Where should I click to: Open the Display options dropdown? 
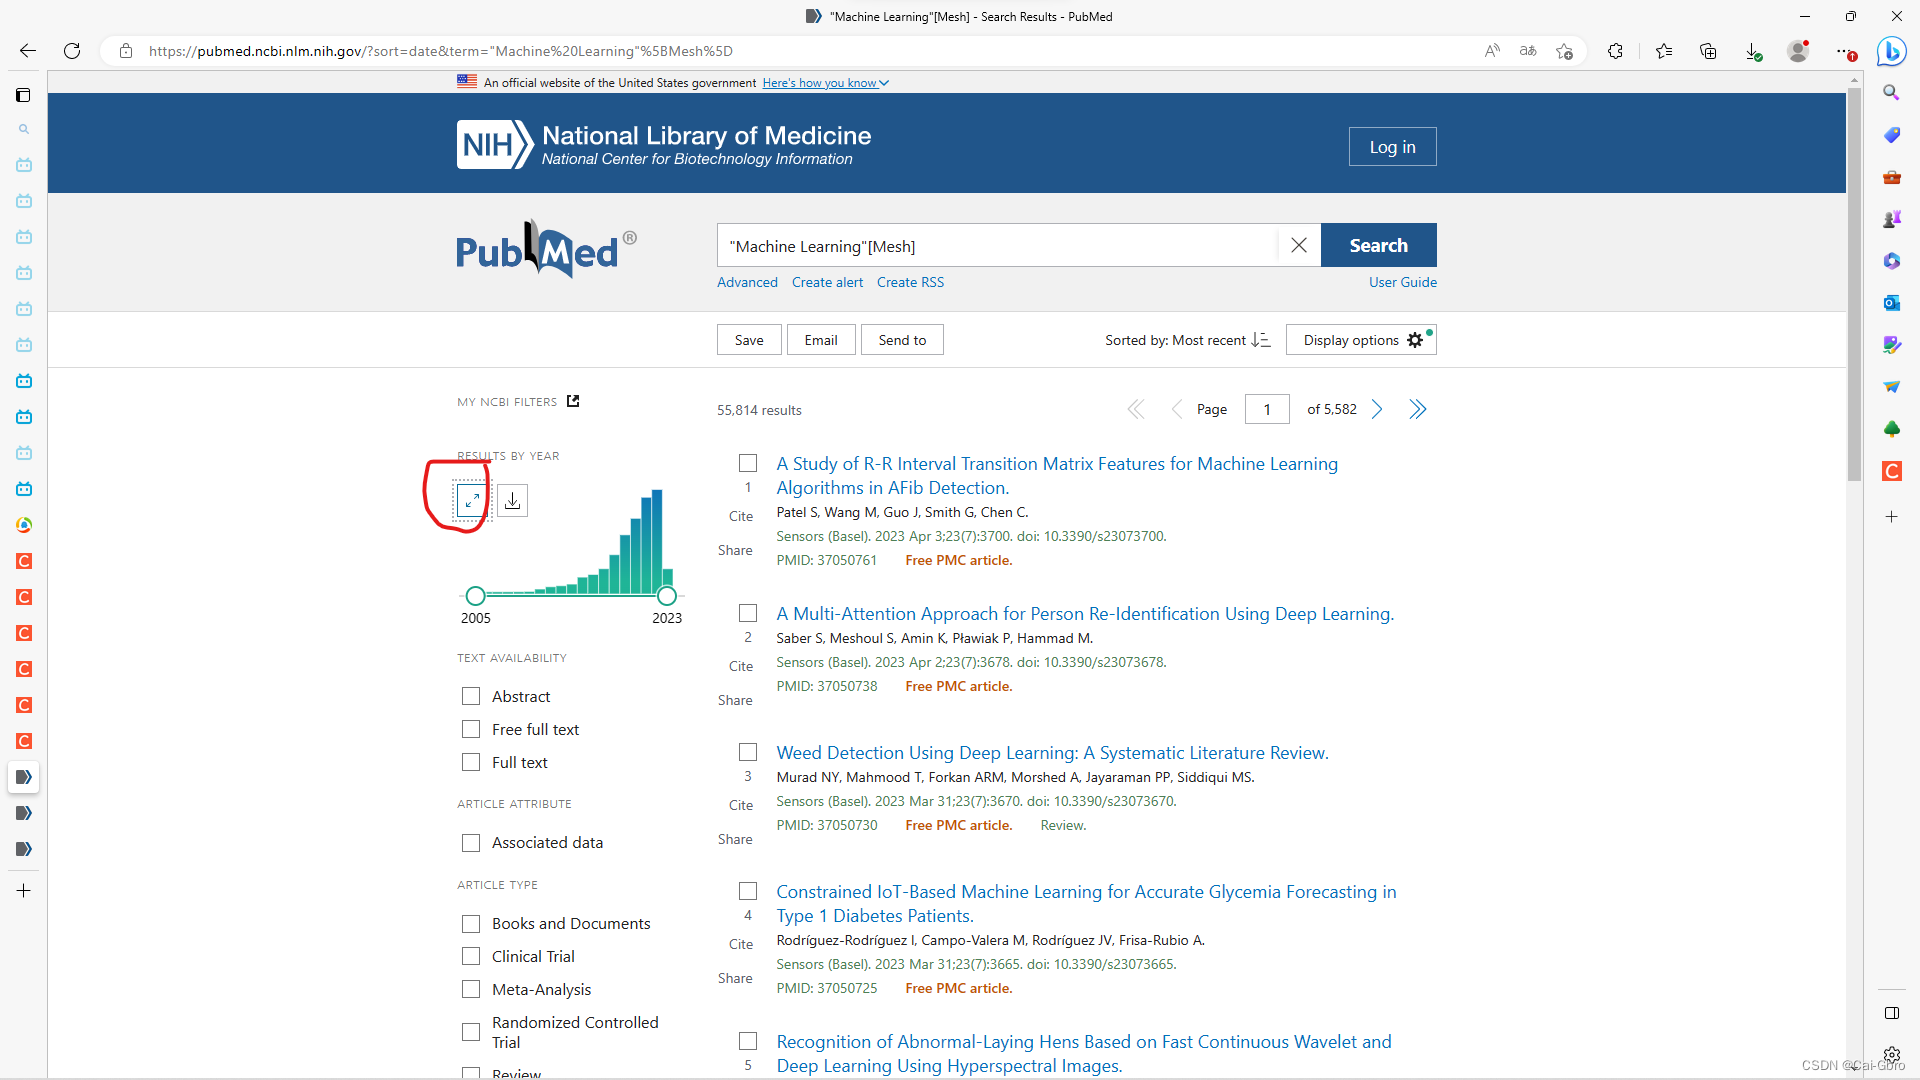[1361, 340]
